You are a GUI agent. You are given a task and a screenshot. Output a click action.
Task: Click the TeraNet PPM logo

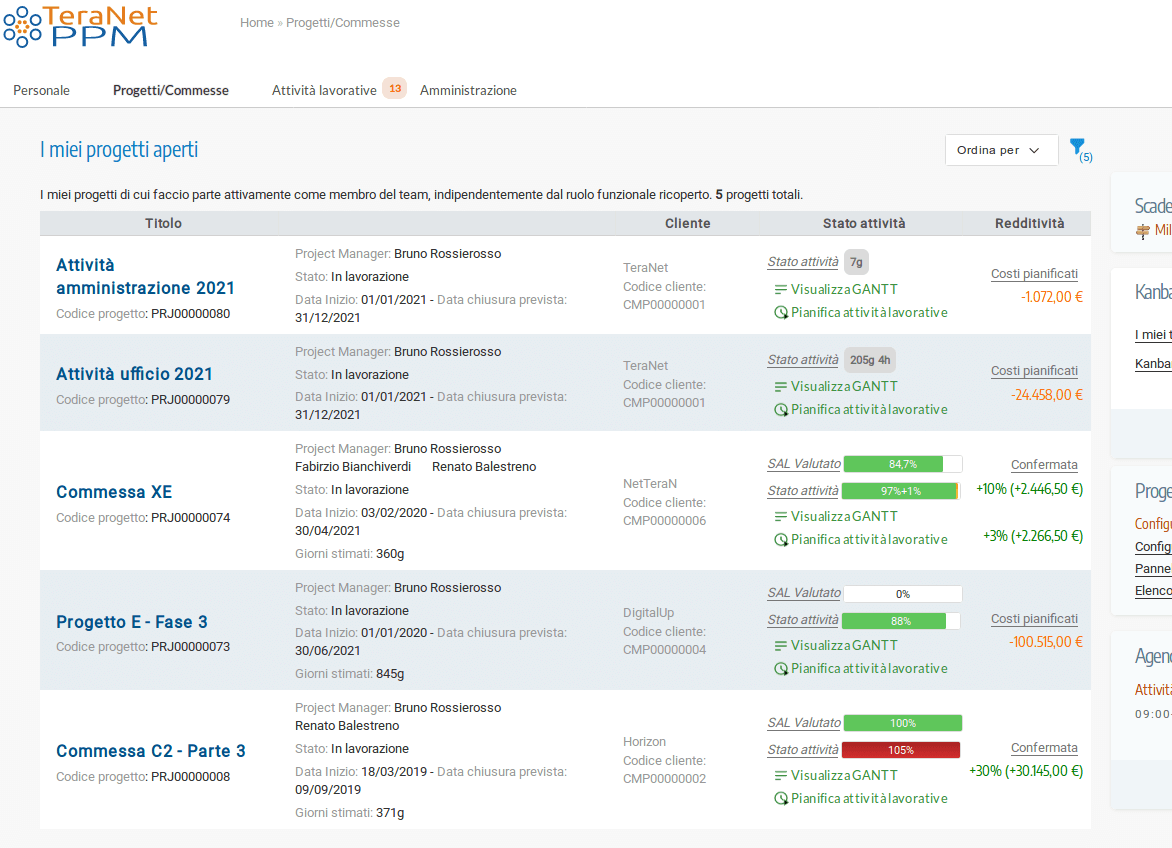pyautogui.click(x=80, y=26)
